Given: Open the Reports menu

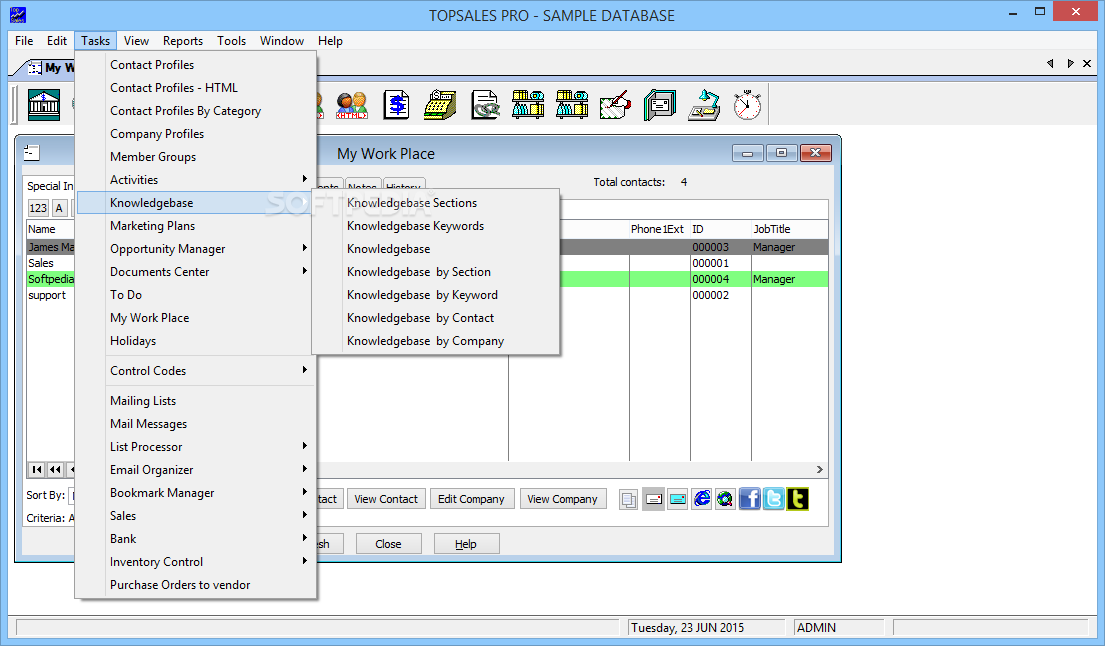Looking at the screenshot, I should [x=183, y=41].
